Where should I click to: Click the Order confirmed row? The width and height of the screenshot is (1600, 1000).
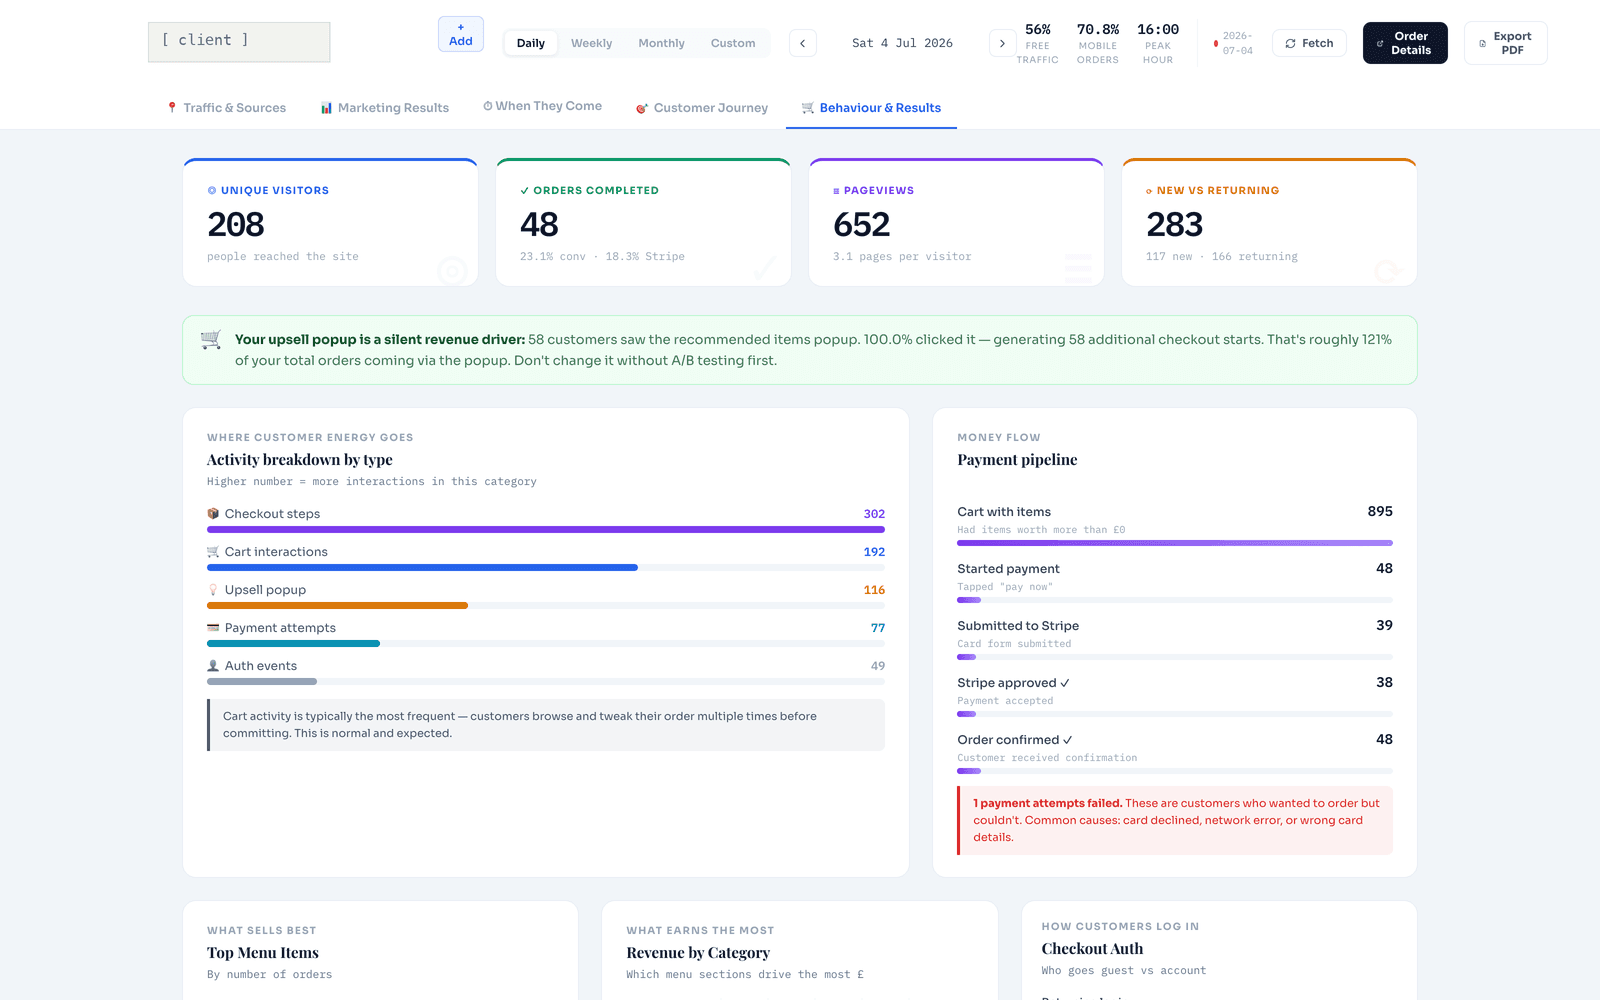(x=1175, y=752)
